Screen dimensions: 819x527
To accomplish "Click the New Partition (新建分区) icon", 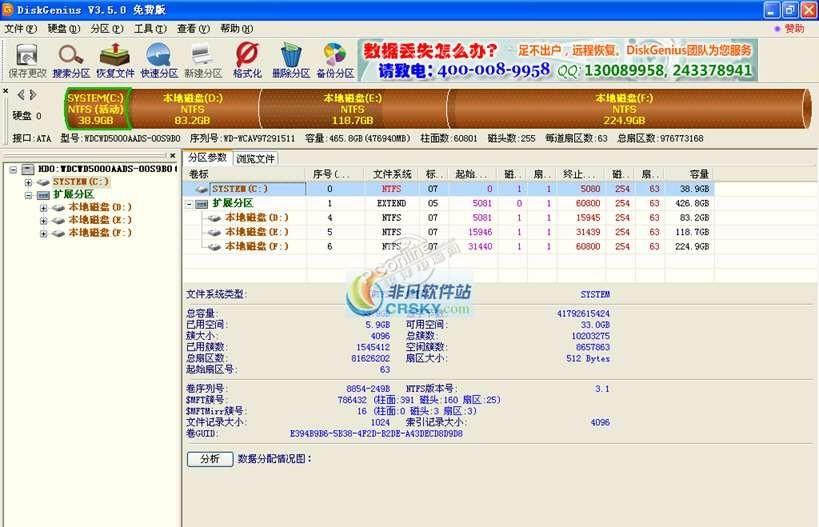I will pyautogui.click(x=203, y=61).
